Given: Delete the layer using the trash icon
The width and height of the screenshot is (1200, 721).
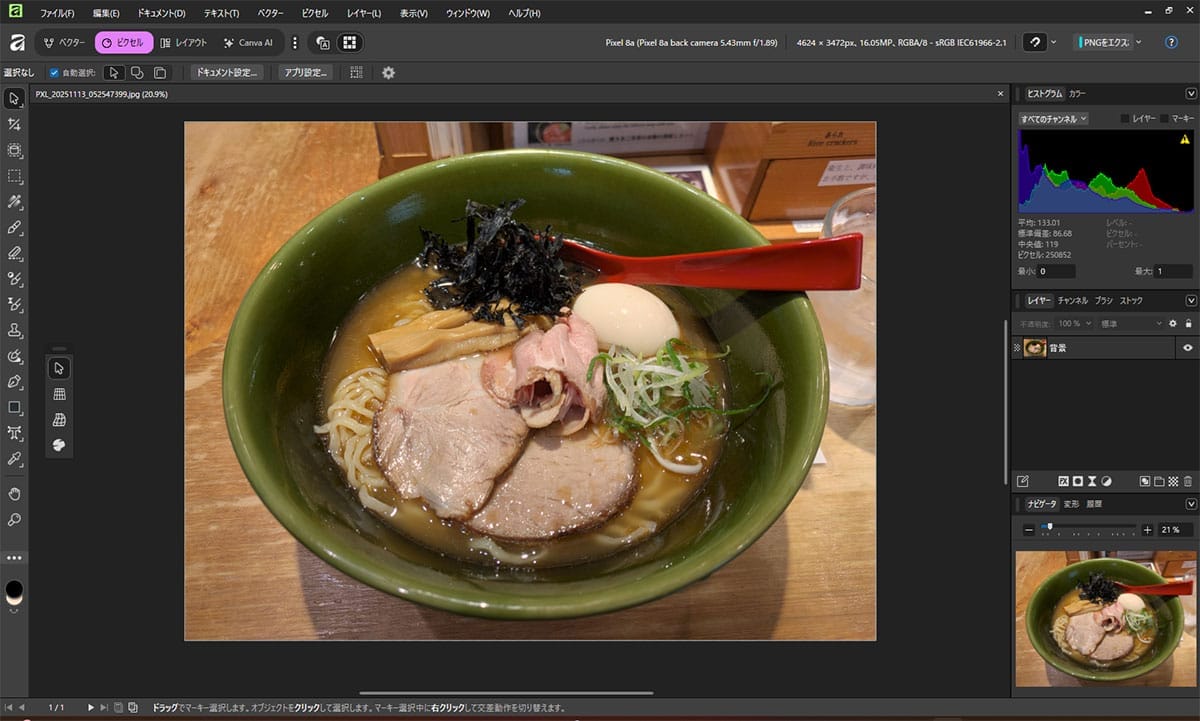Looking at the screenshot, I should pyautogui.click(x=1186, y=483).
